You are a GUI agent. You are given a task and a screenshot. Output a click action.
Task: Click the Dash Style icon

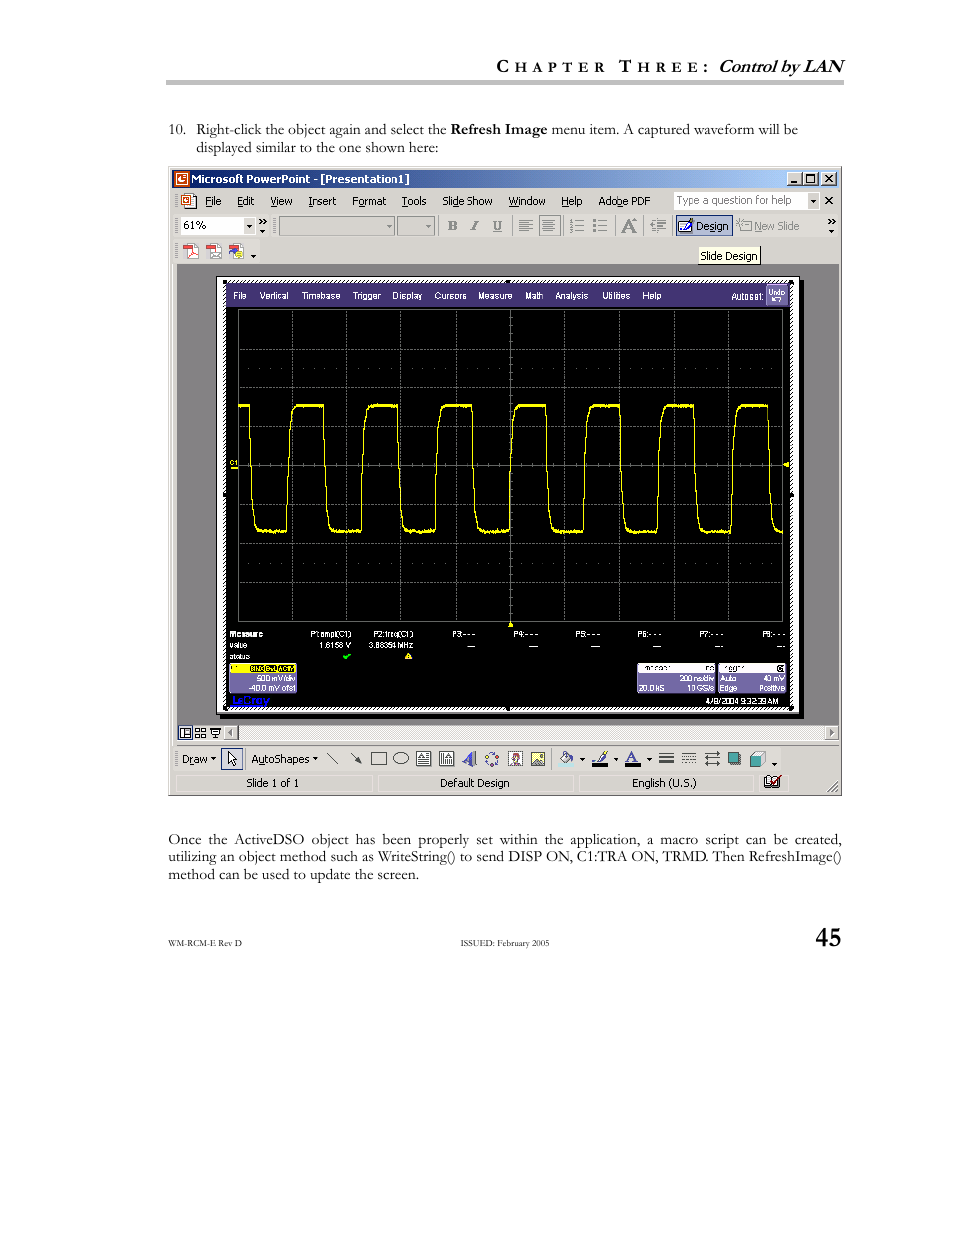pos(689,759)
